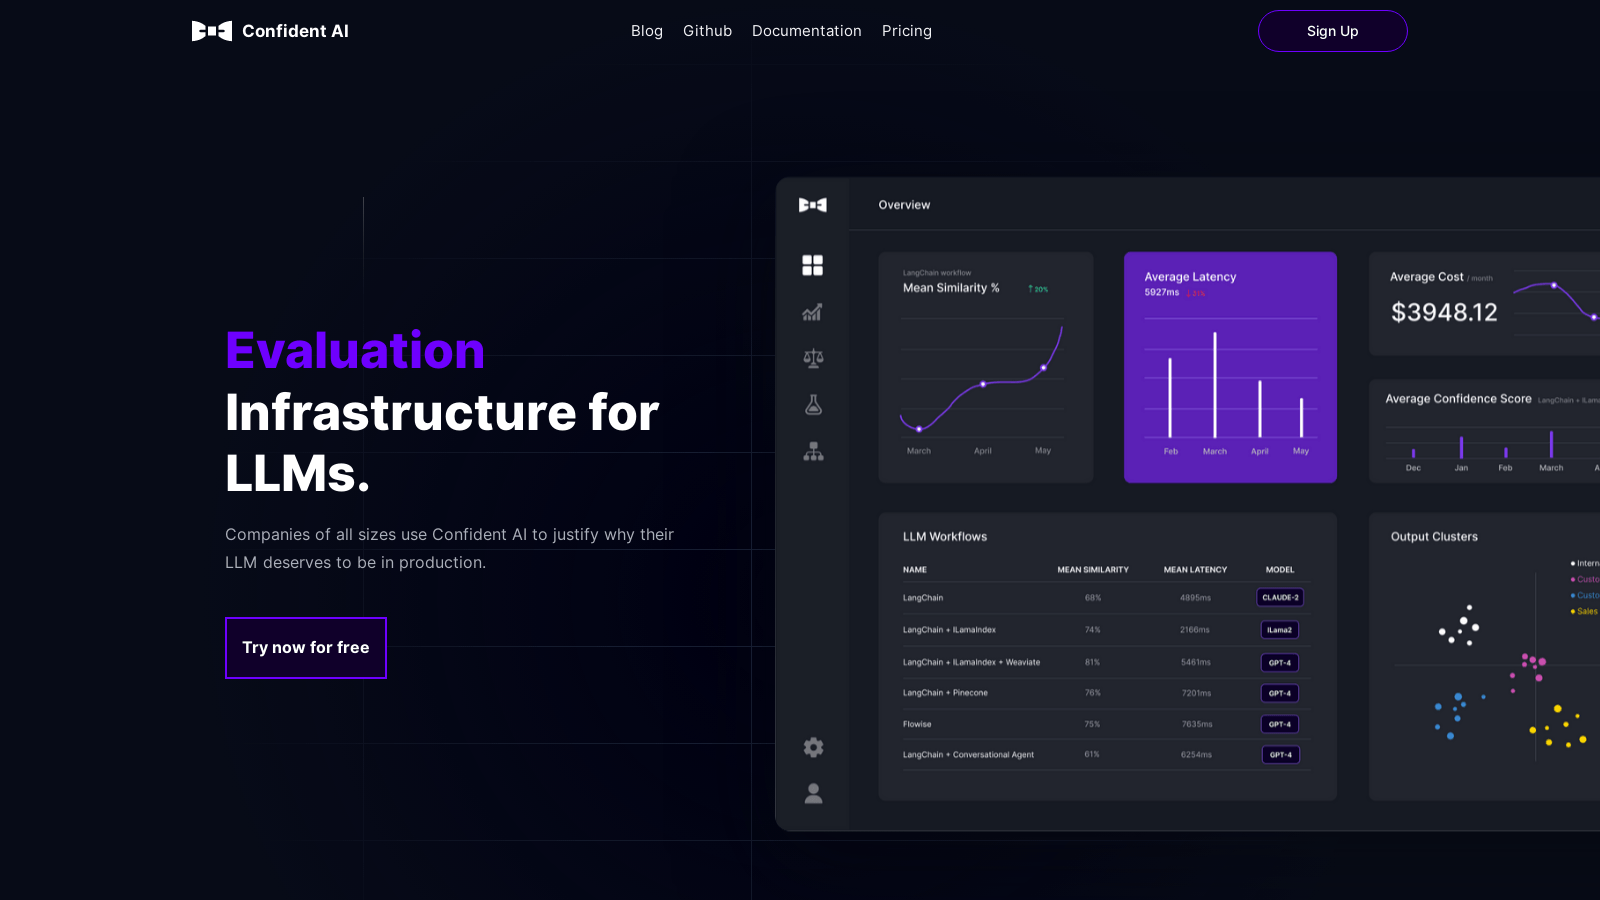
Task: Select the grid dashboard icon in sidebar
Action: click(x=813, y=265)
